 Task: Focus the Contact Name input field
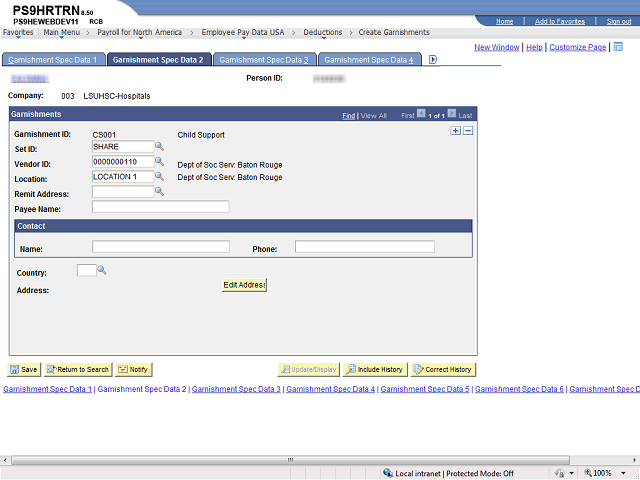[161, 247]
